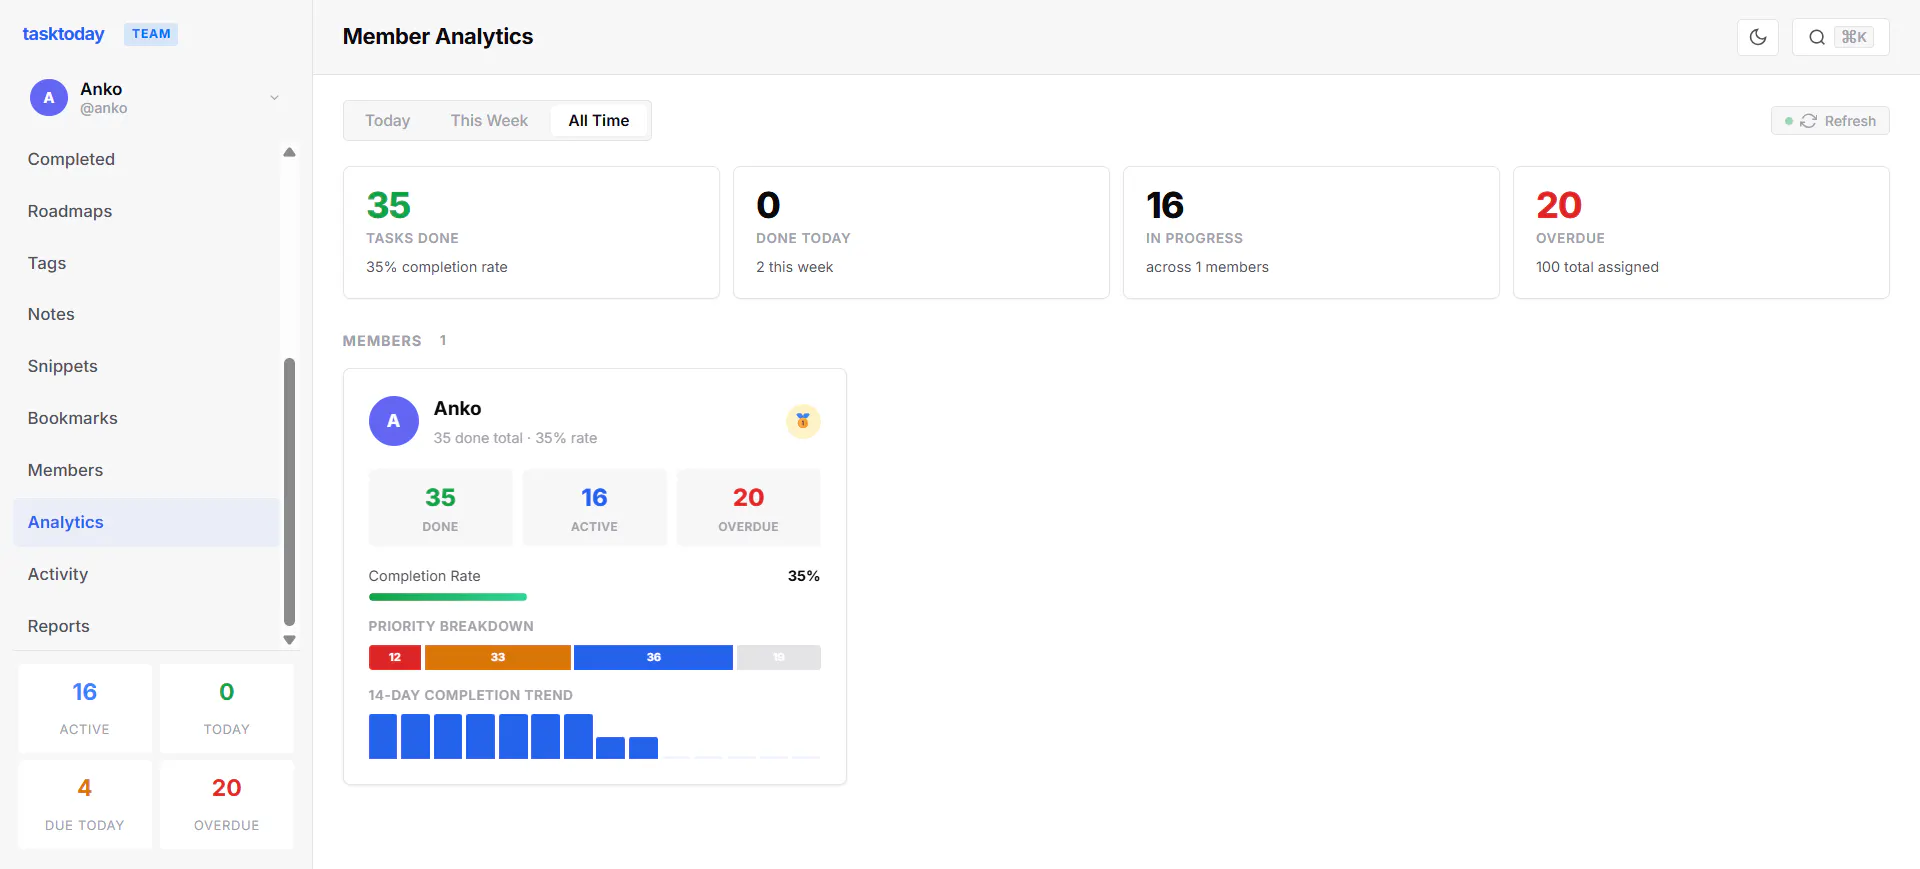
Task: Open search with the magnifier icon
Action: [1817, 37]
